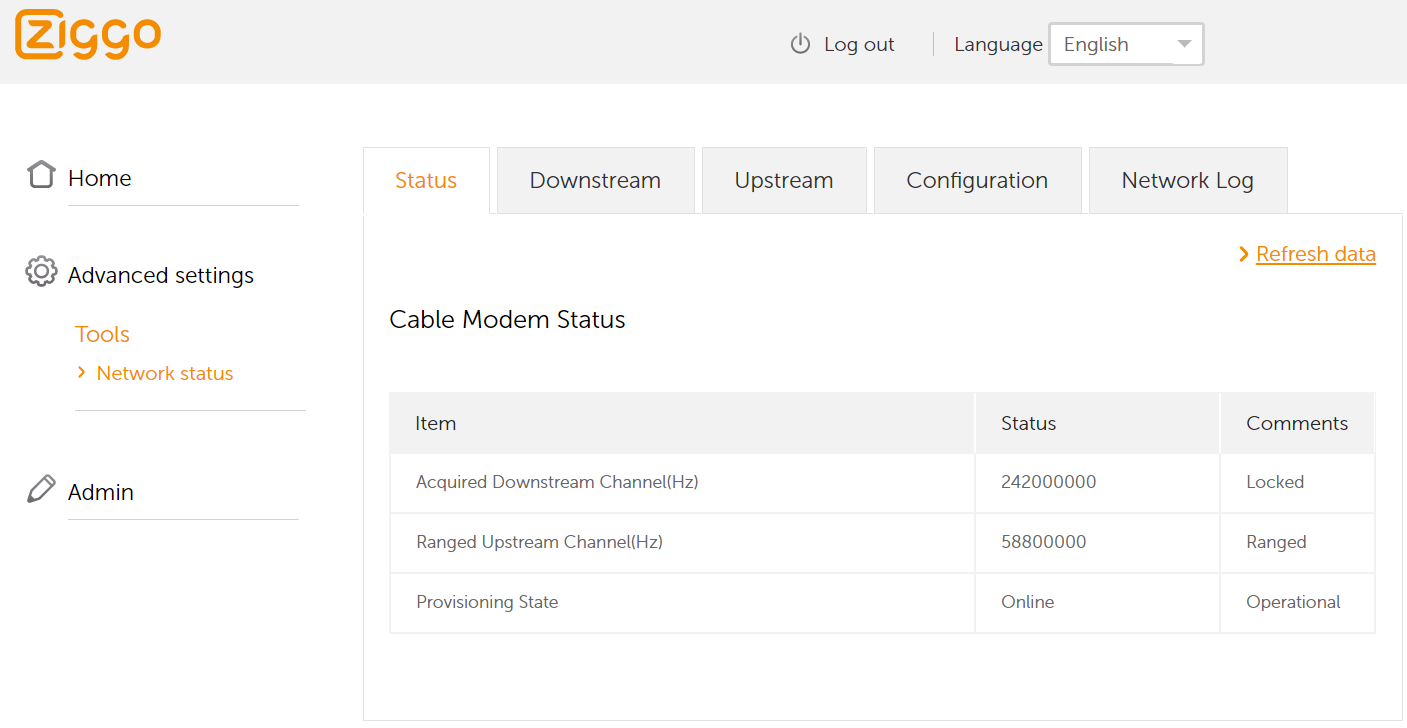
Task: Switch to the Status tab
Action: click(426, 180)
